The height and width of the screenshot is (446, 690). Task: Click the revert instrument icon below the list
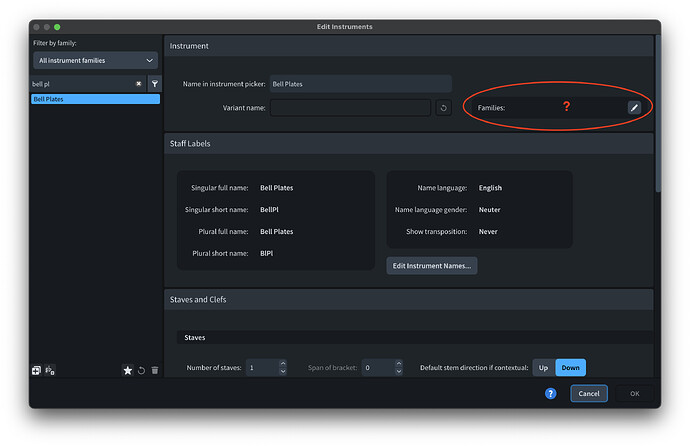click(141, 370)
